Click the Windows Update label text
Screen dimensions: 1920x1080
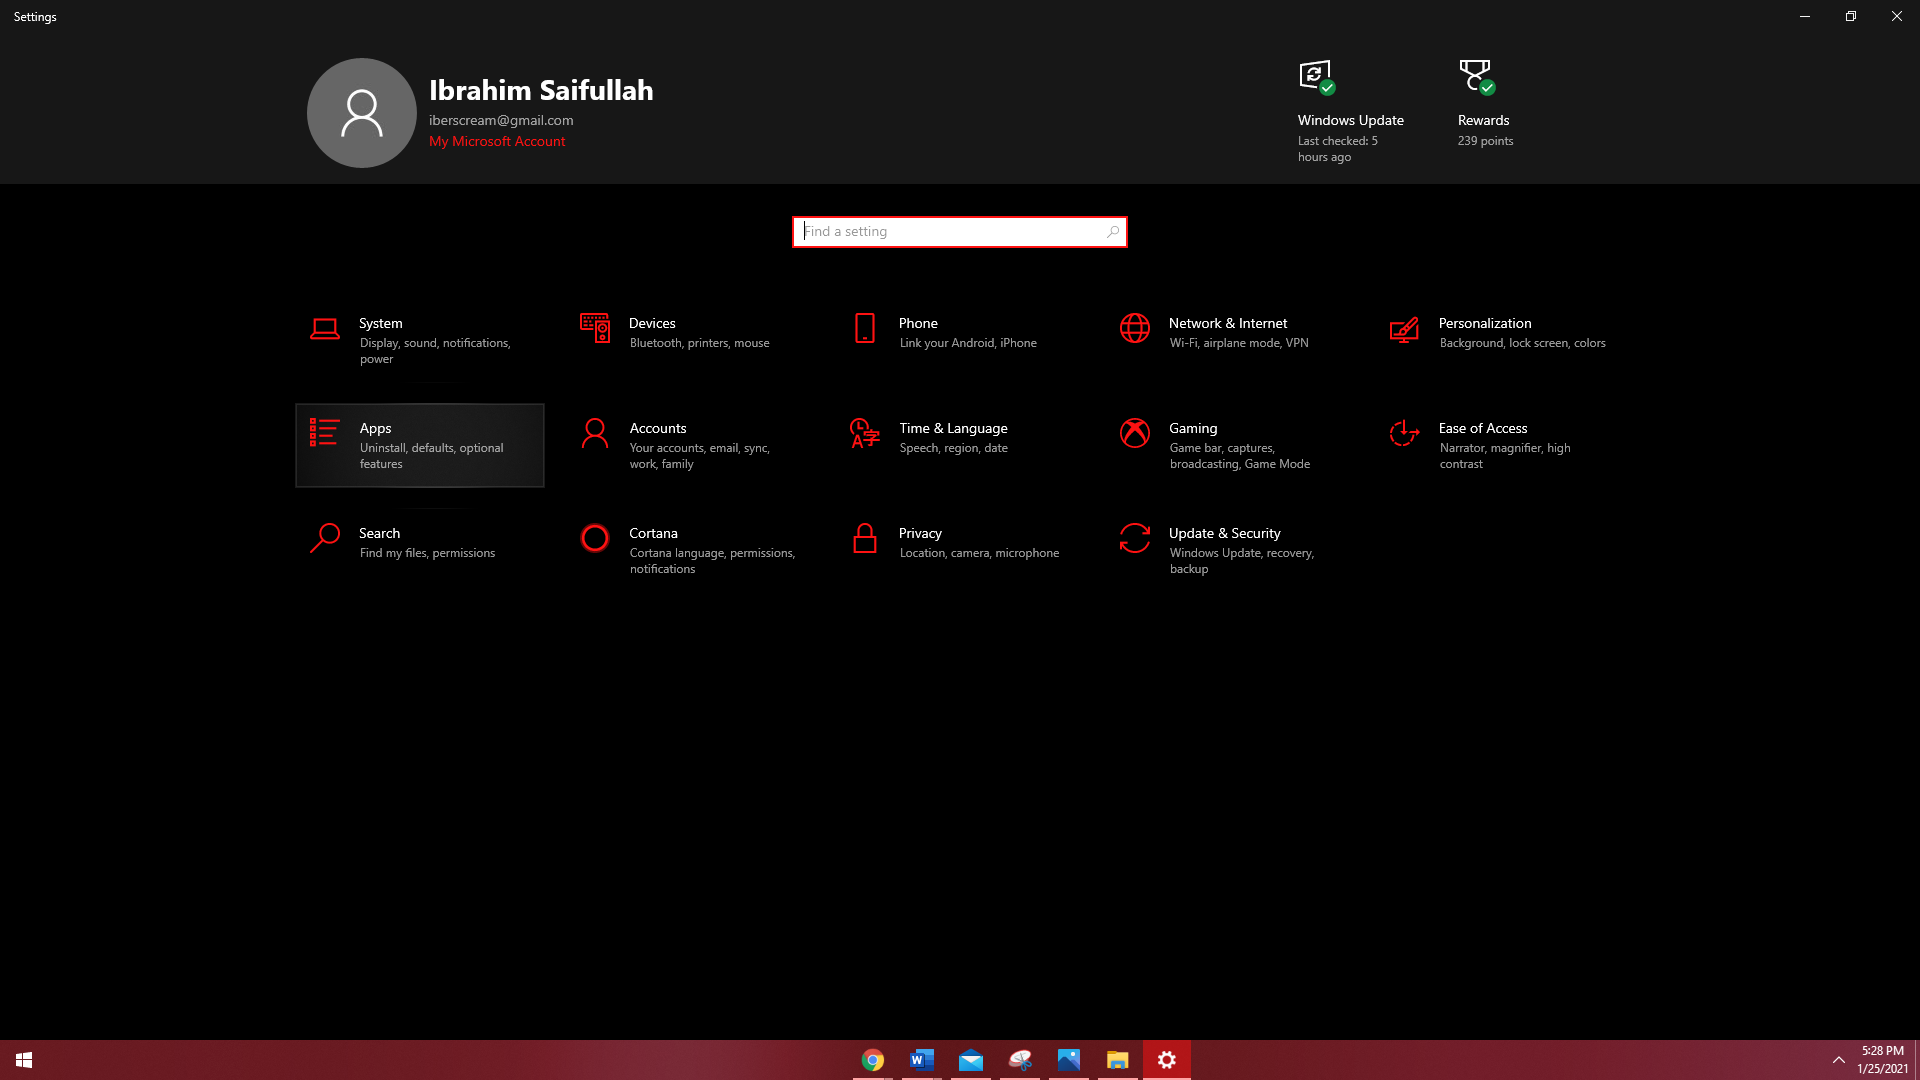(1351, 120)
